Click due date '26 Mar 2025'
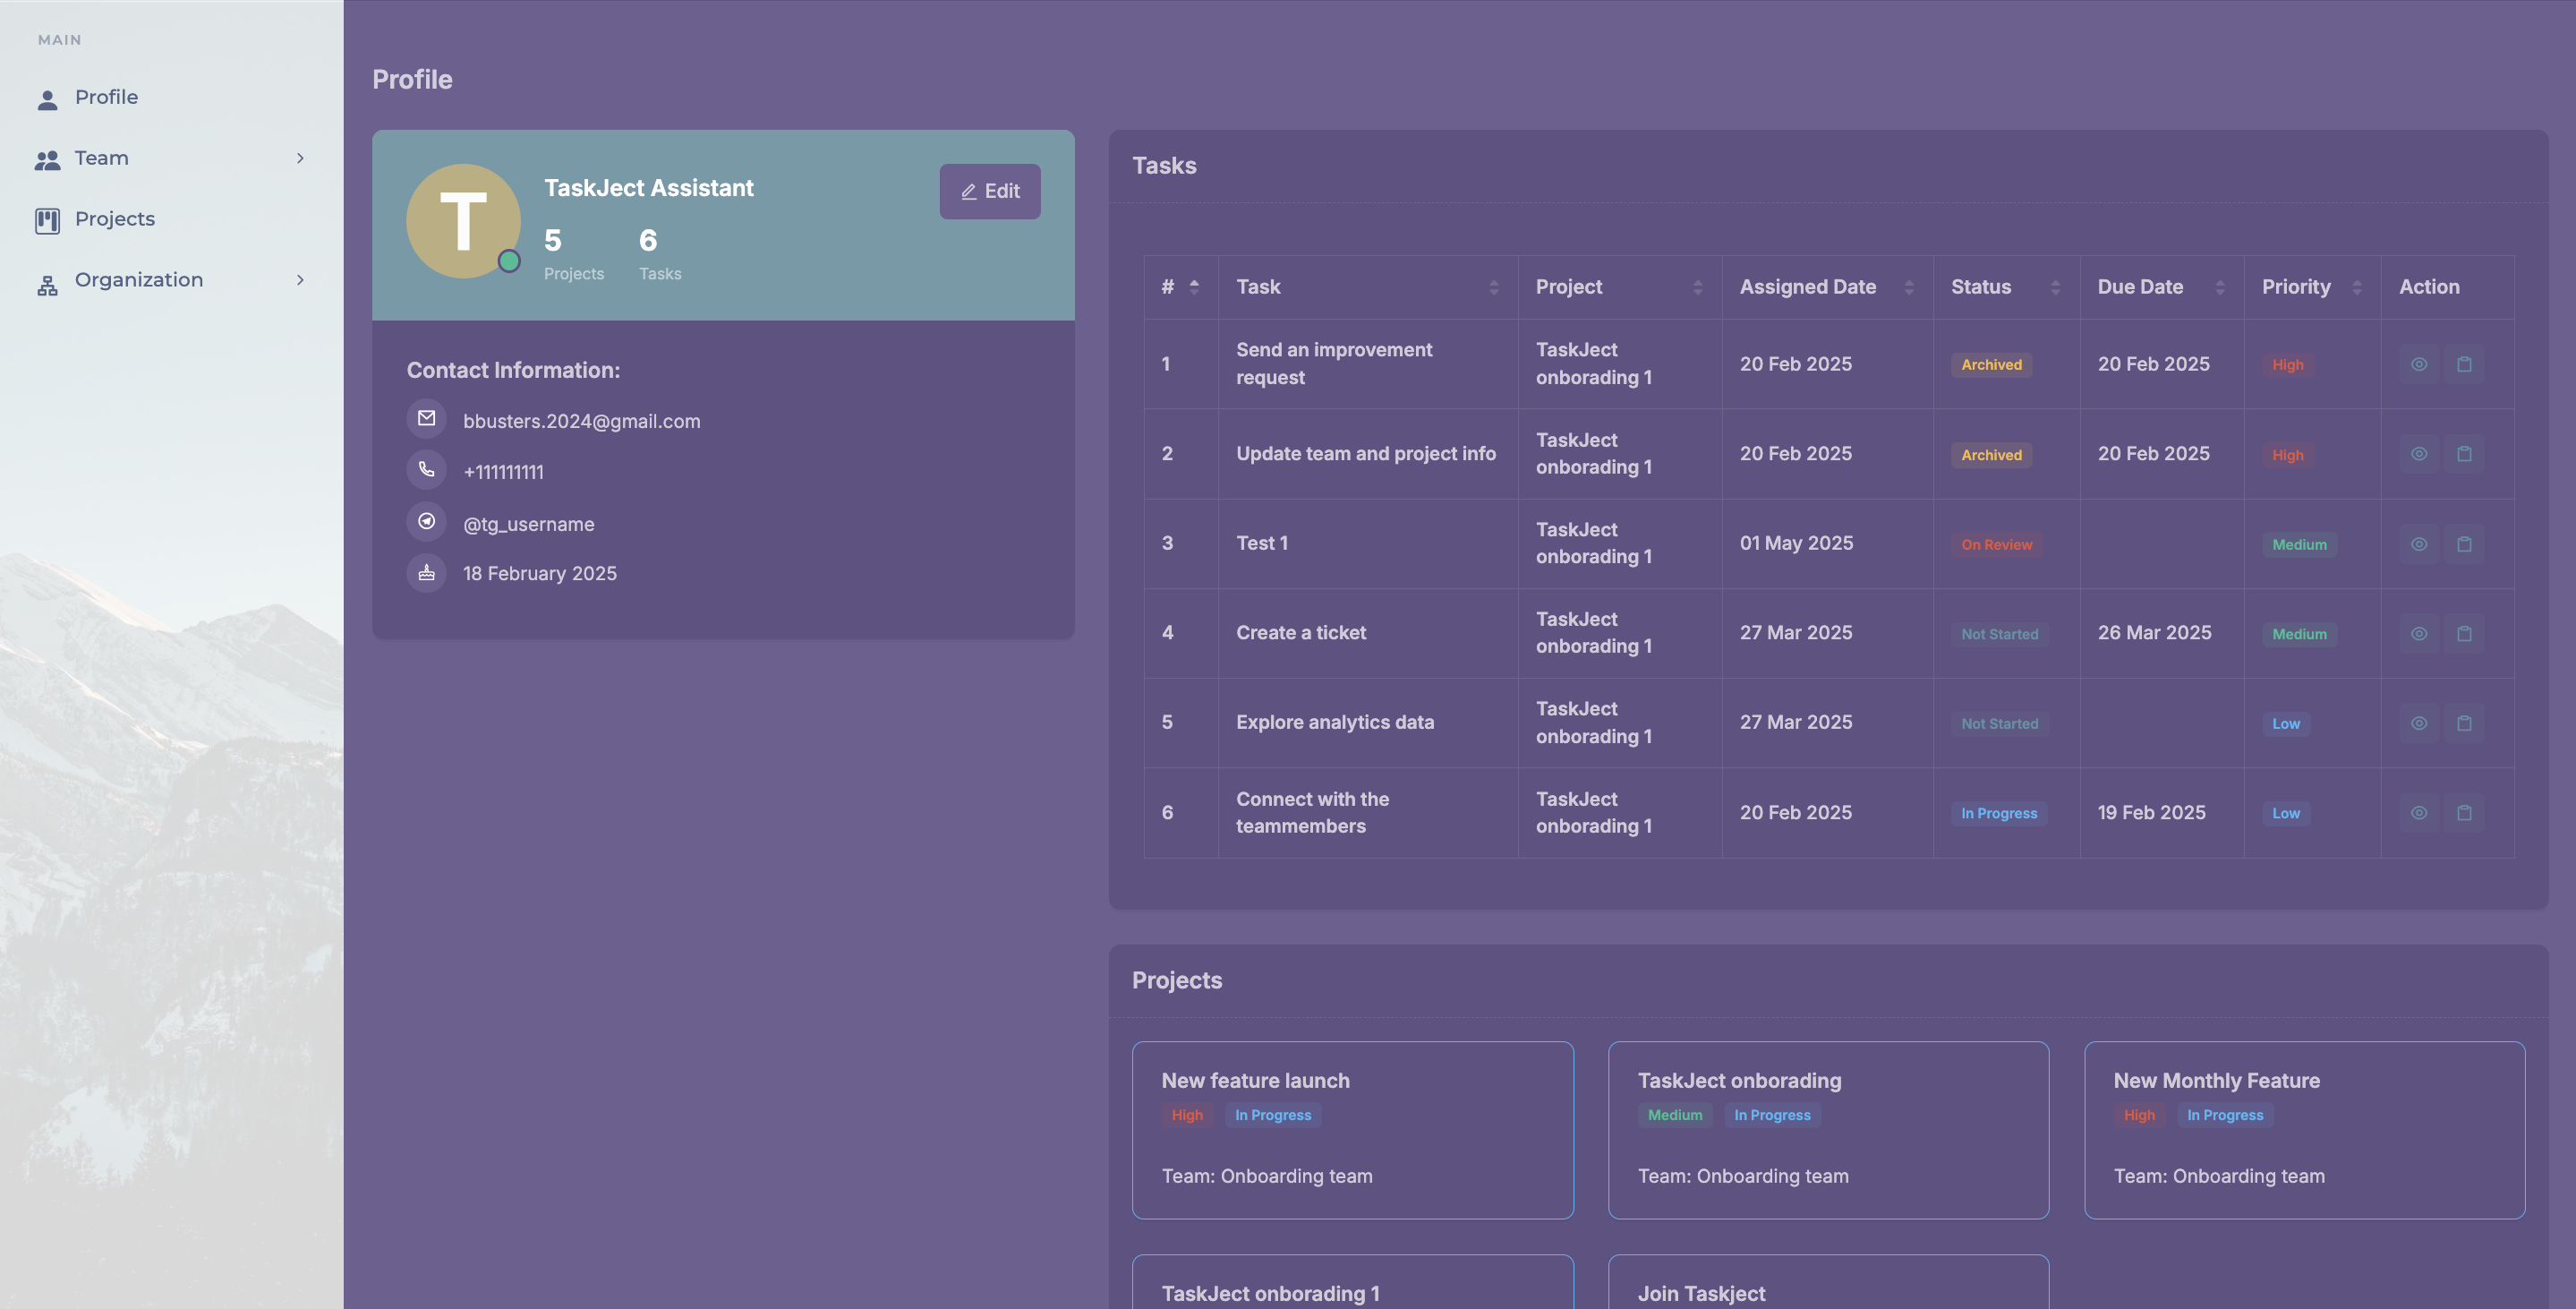Image resolution: width=2576 pixels, height=1309 pixels. 2154,633
